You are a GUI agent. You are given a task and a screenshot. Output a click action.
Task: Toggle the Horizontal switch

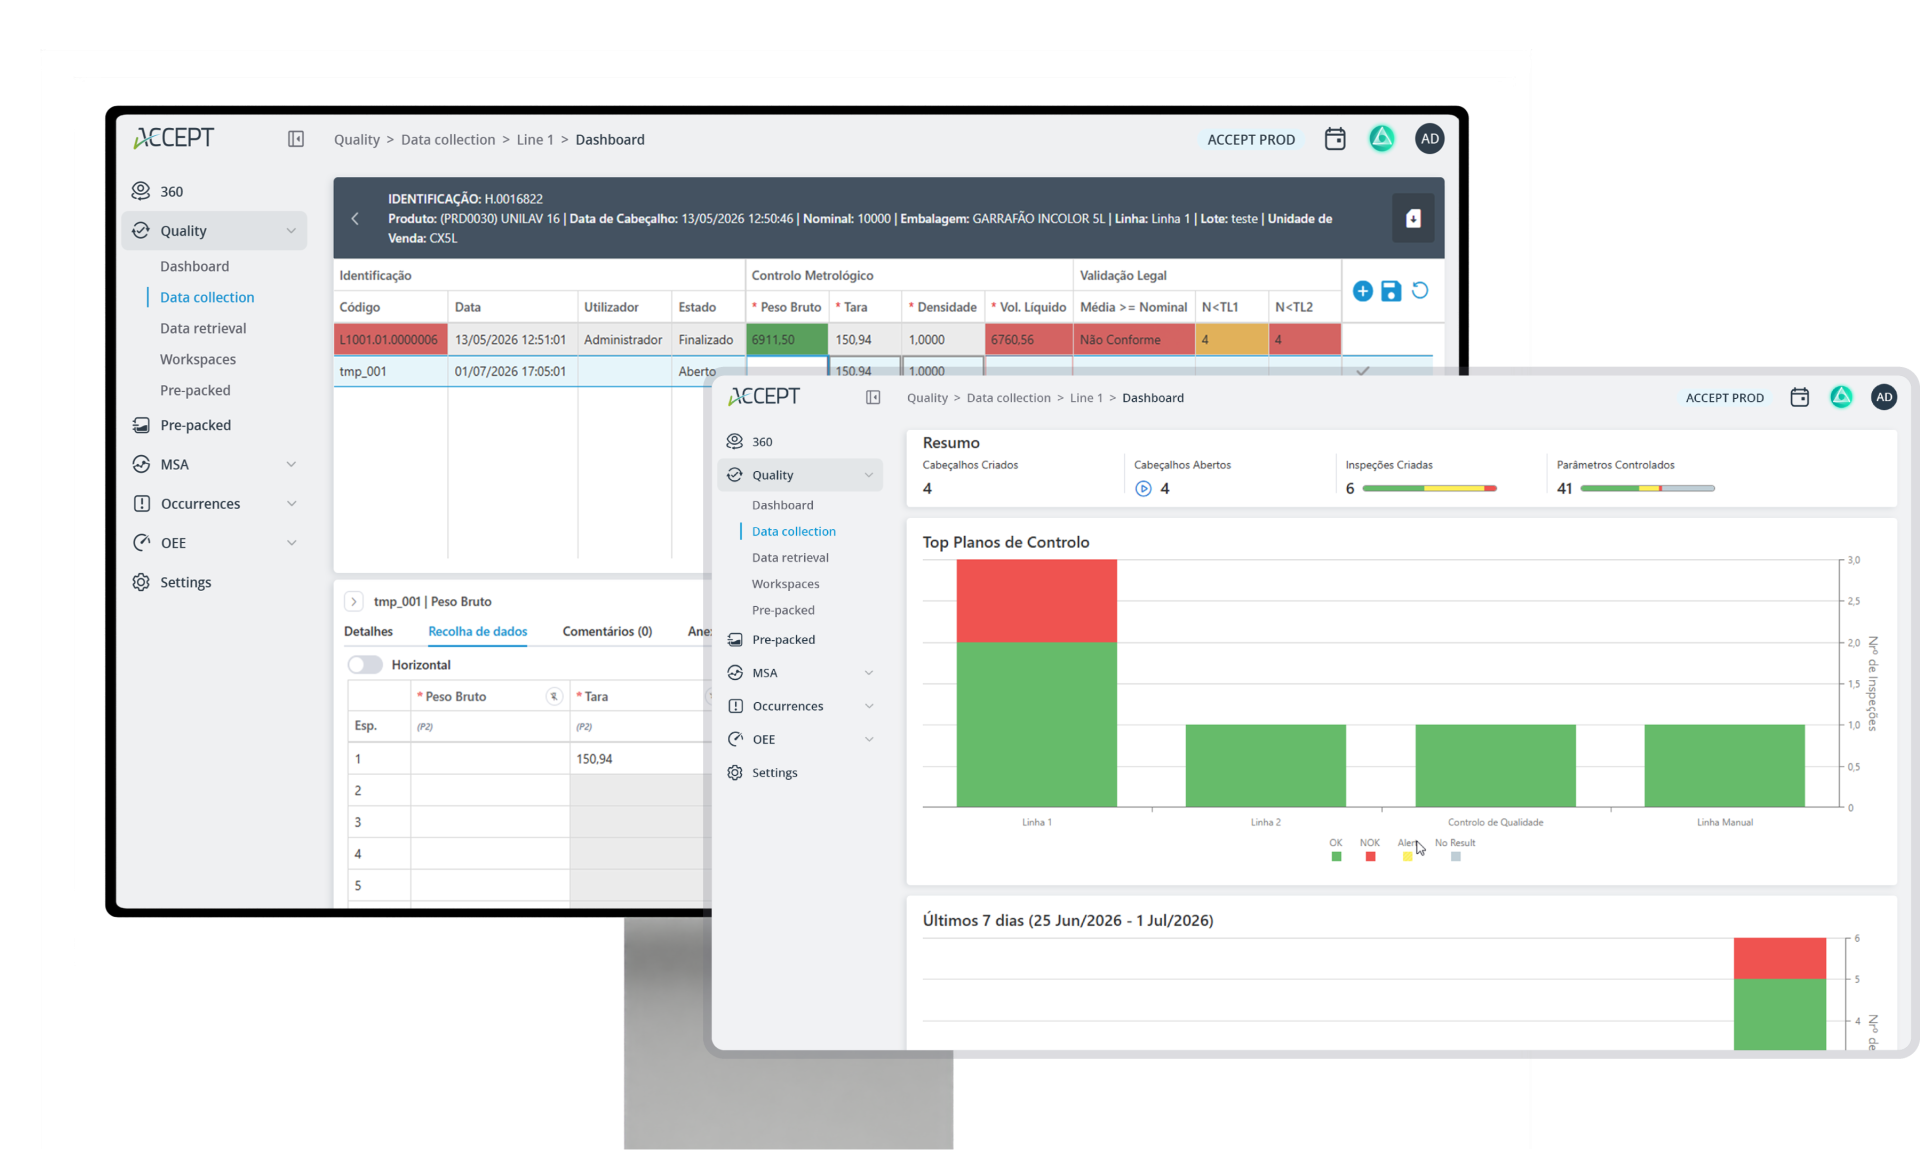pos(365,665)
